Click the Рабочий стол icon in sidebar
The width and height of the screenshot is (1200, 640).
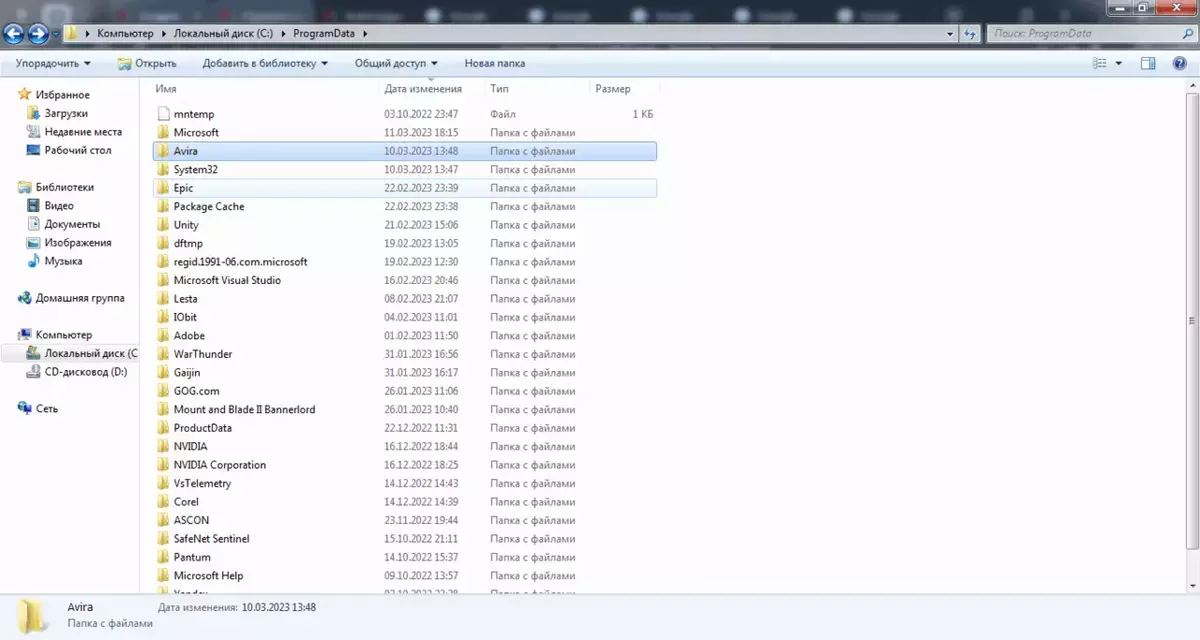coord(34,150)
